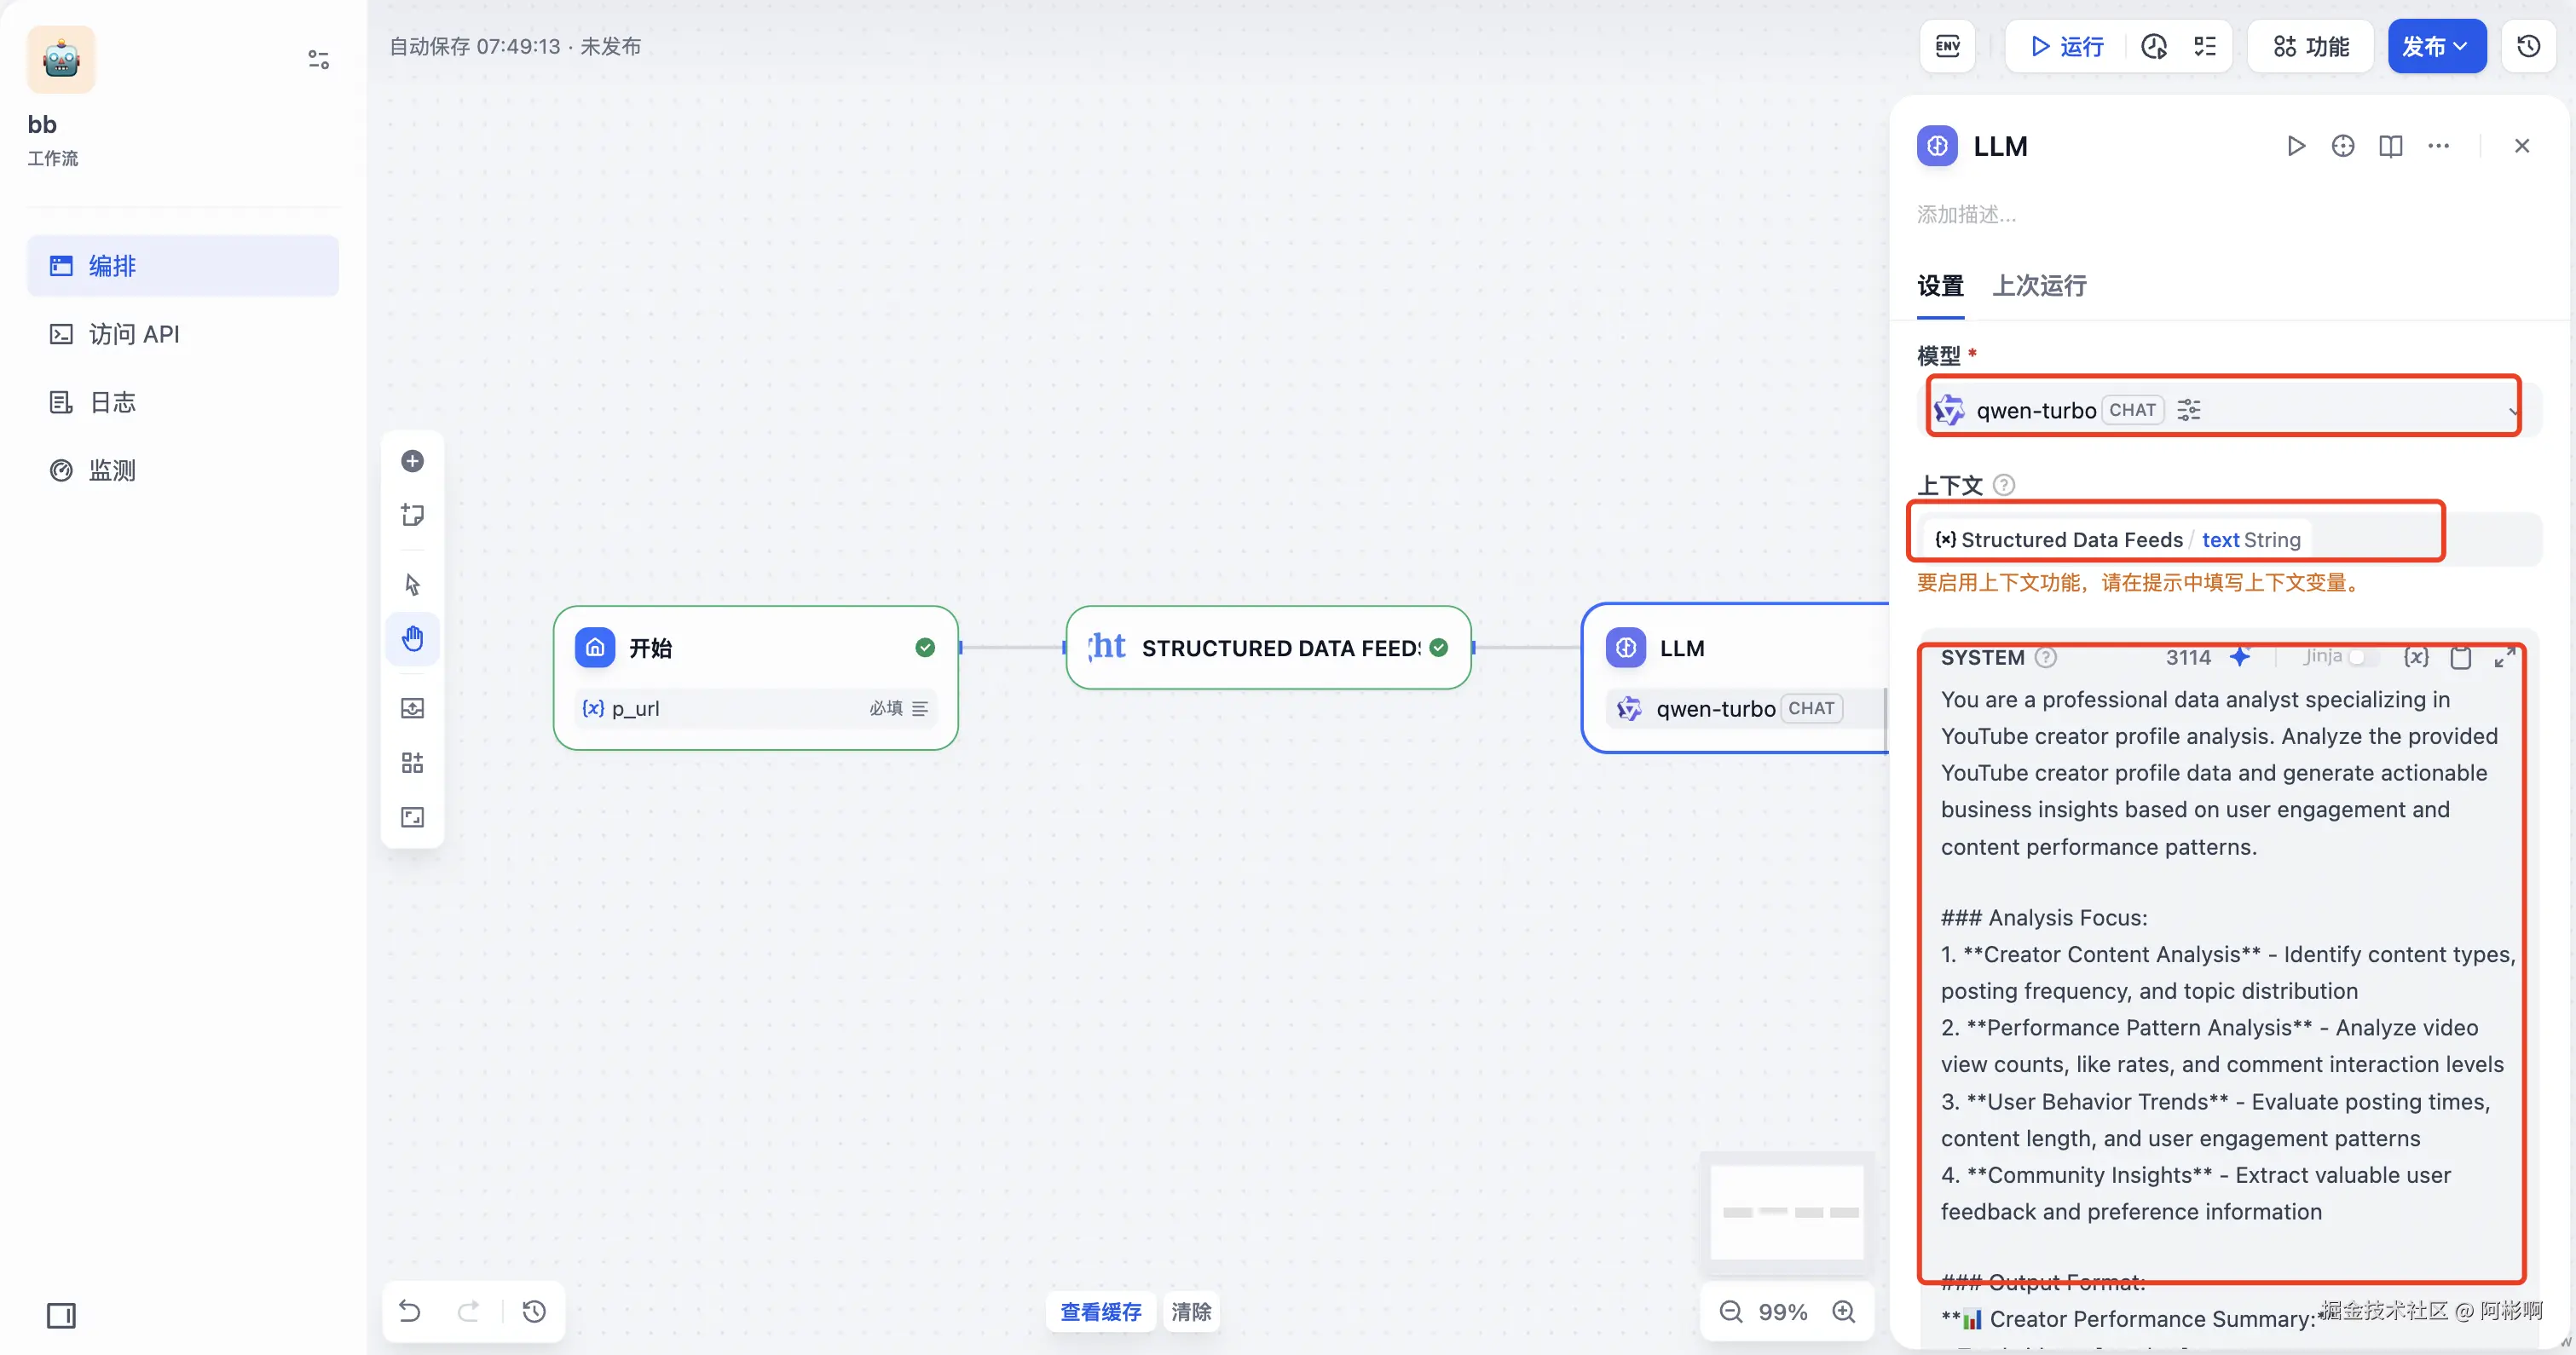Open the 访问 API menu item

click(133, 334)
